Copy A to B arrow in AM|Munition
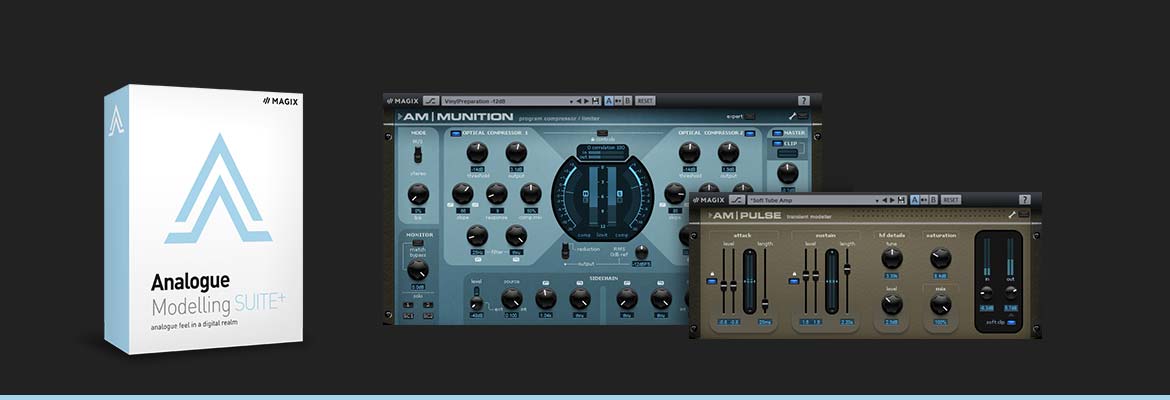Image resolution: width=1170 pixels, height=400 pixels. click(619, 101)
